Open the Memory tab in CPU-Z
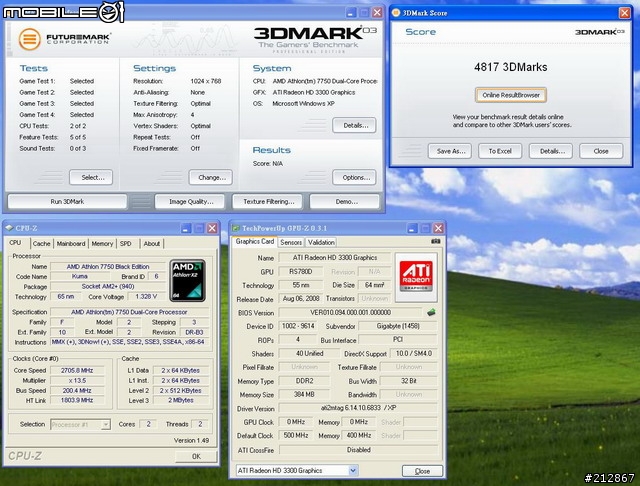640x486 pixels. (x=102, y=244)
